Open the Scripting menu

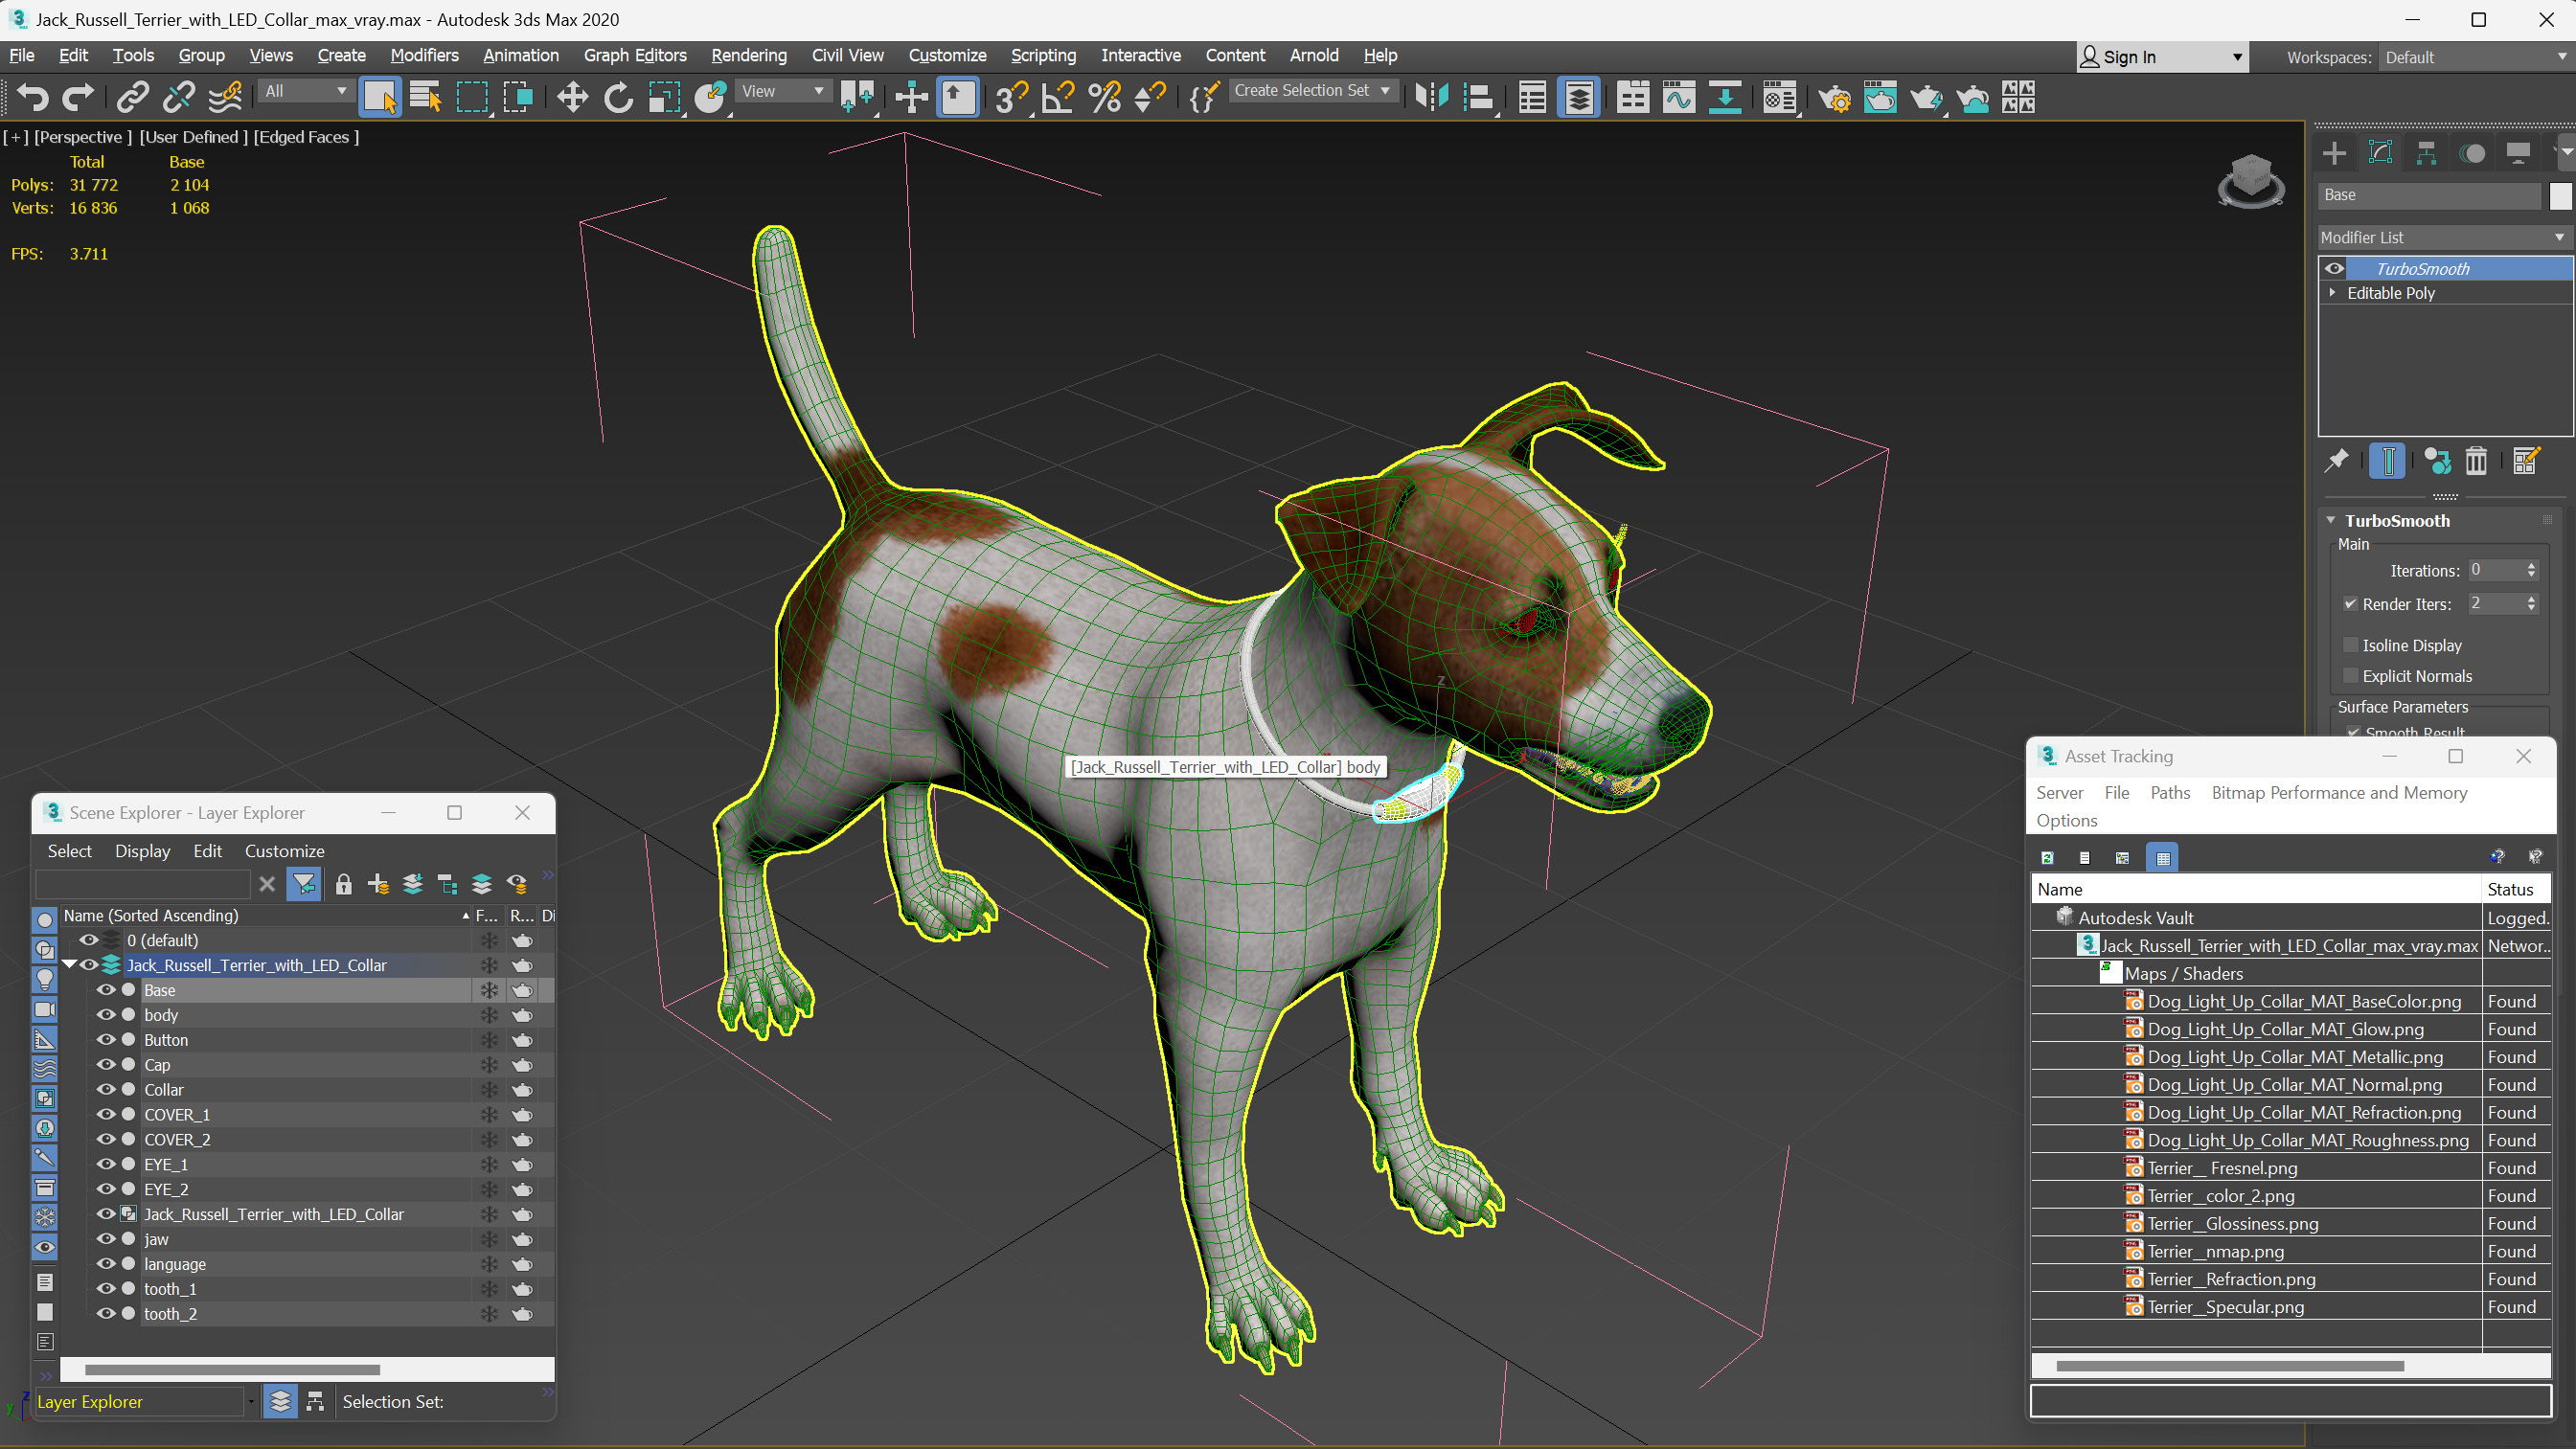coord(1043,55)
